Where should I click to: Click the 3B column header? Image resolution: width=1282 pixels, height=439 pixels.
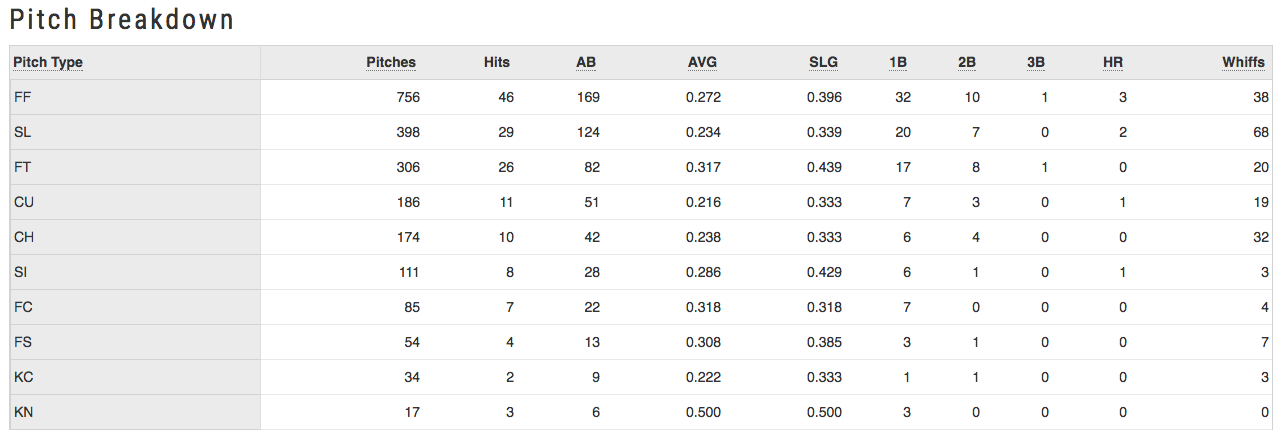point(1036,62)
